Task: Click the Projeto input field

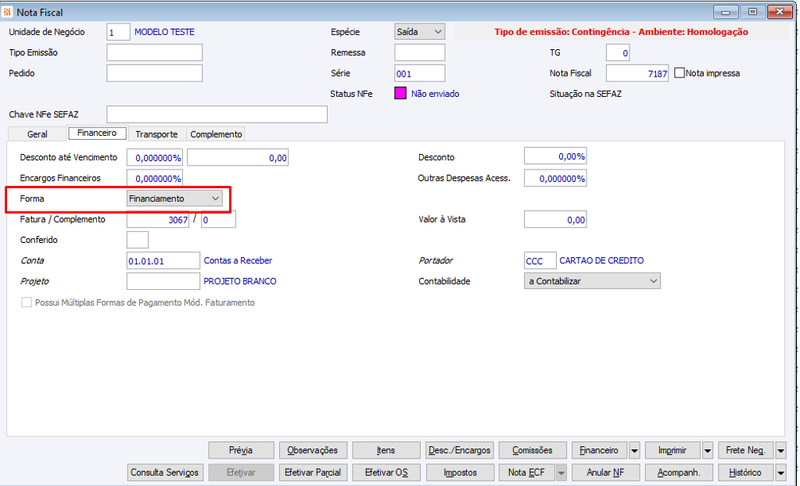Action: (163, 281)
